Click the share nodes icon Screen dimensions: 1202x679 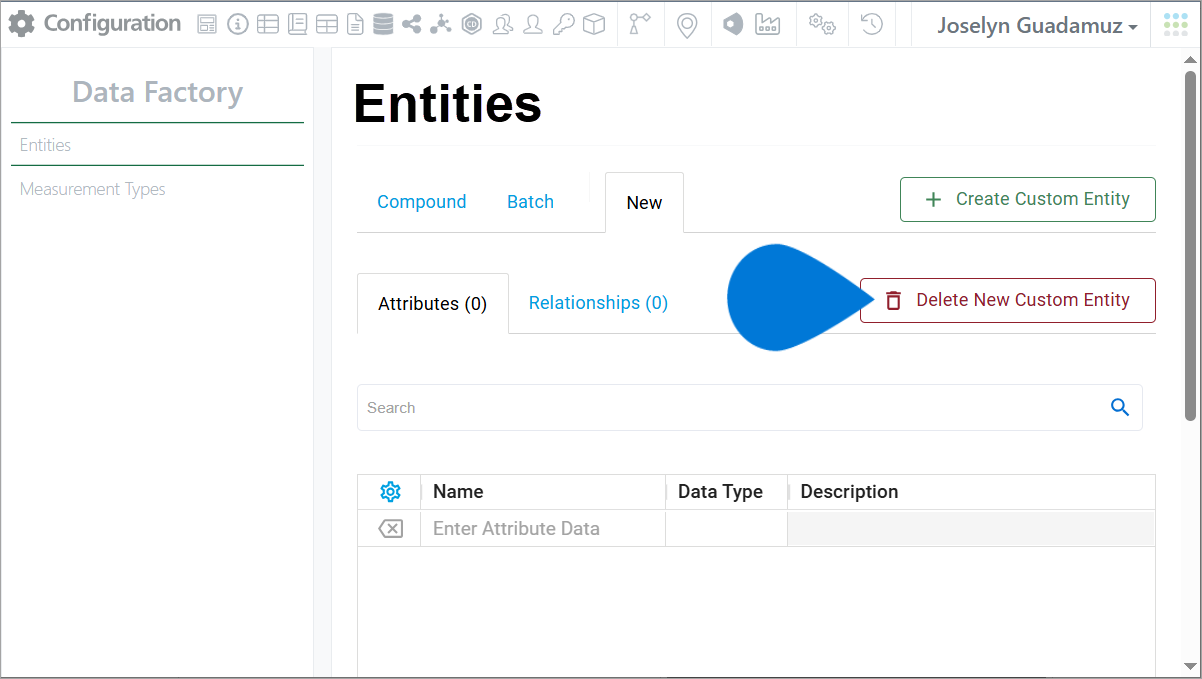coord(411,25)
